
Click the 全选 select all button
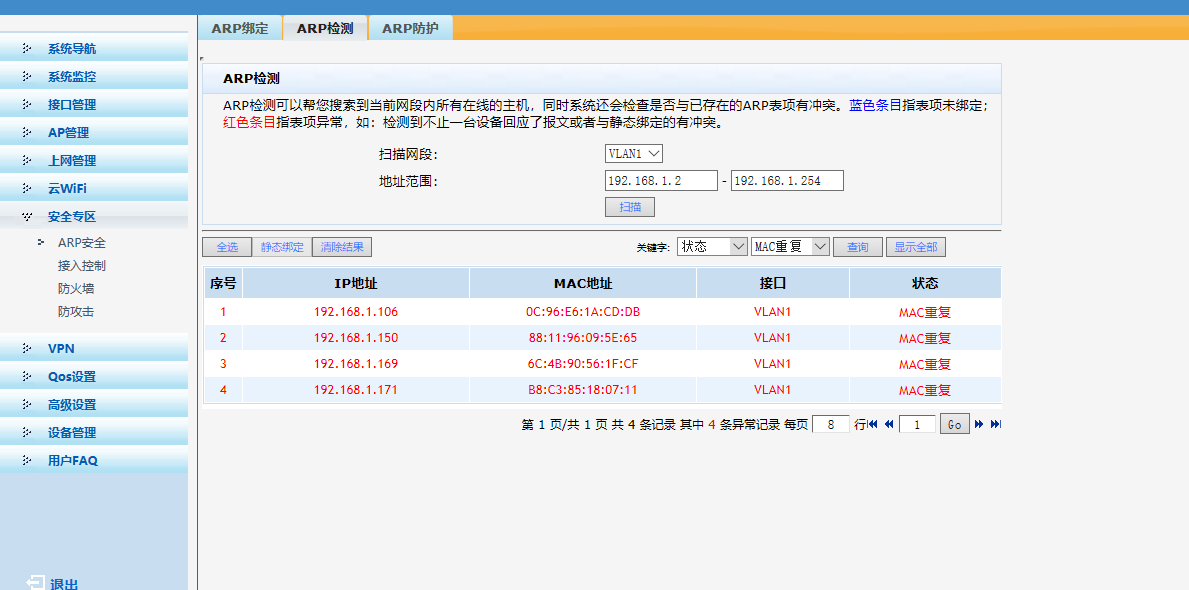227,247
